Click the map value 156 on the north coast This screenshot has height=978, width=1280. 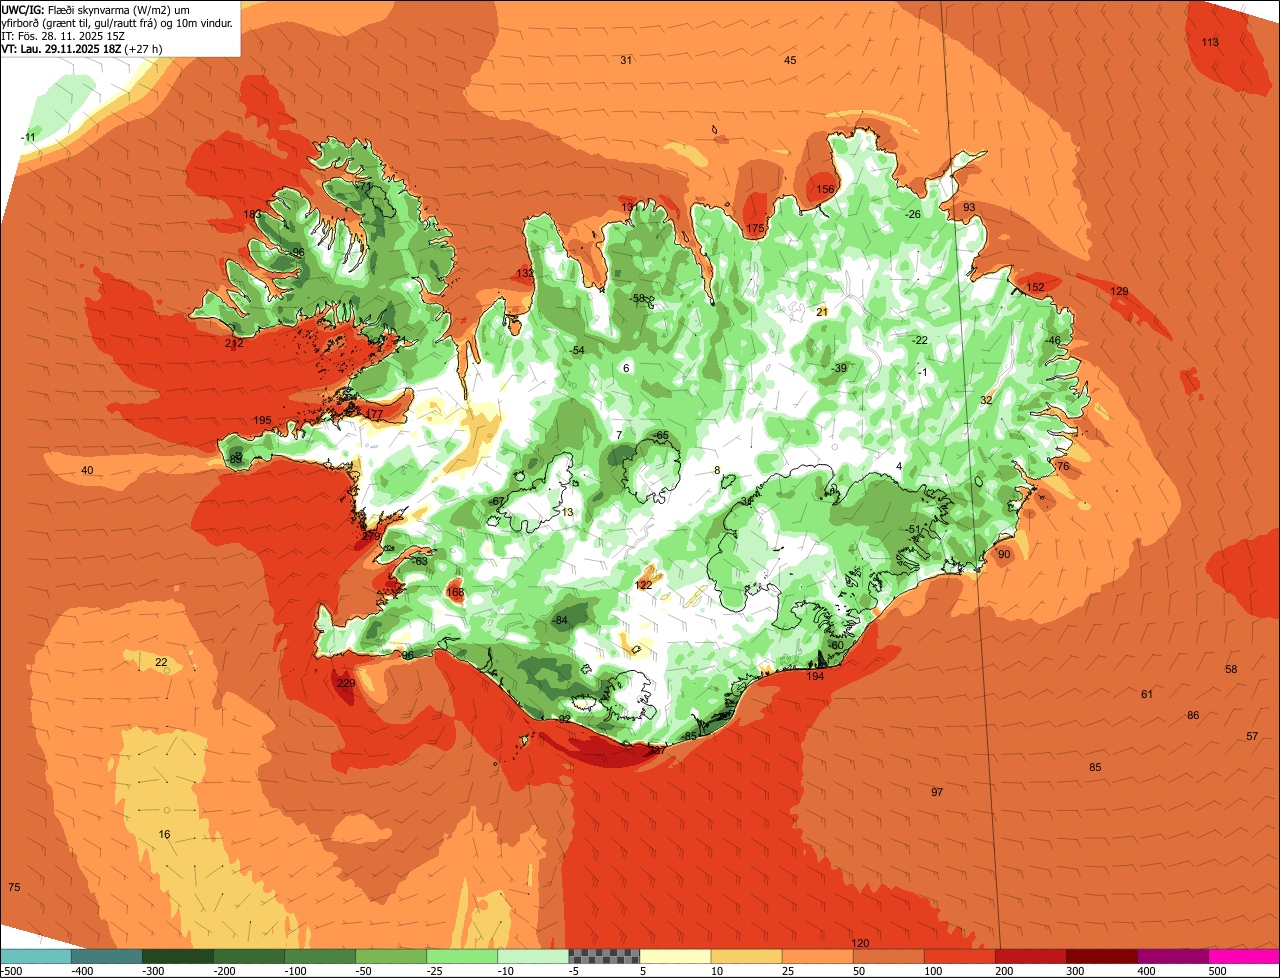click(825, 189)
